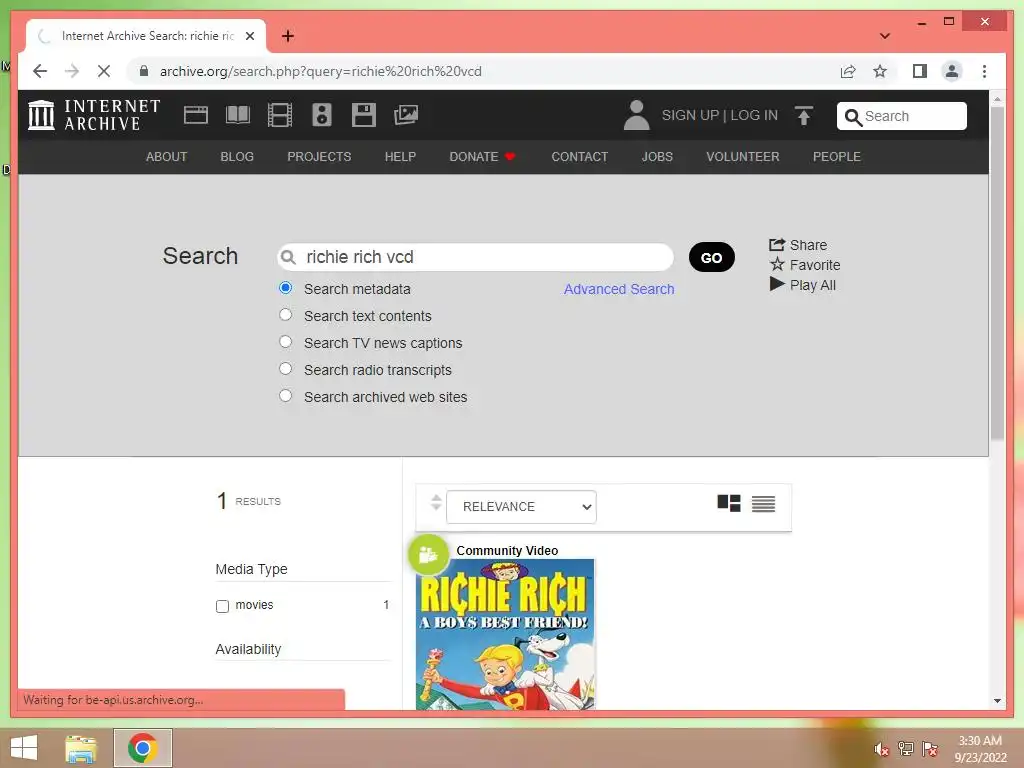Viewport: 1024px width, 768px height.
Task: Open the Web archive icon
Action: click(195, 115)
